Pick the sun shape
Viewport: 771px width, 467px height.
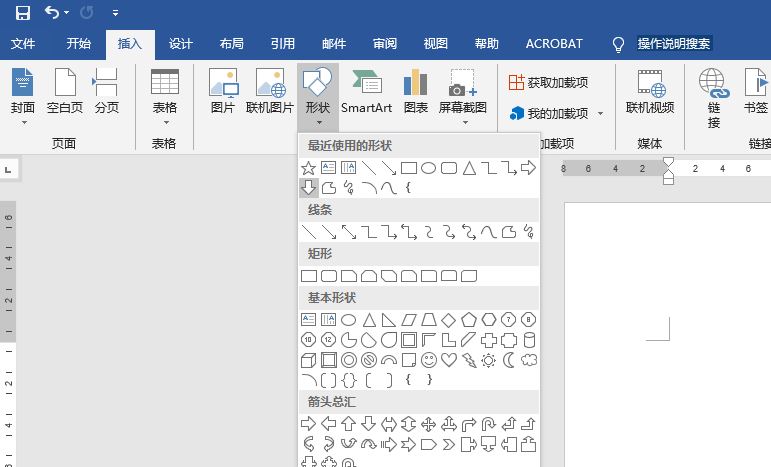[489, 360]
